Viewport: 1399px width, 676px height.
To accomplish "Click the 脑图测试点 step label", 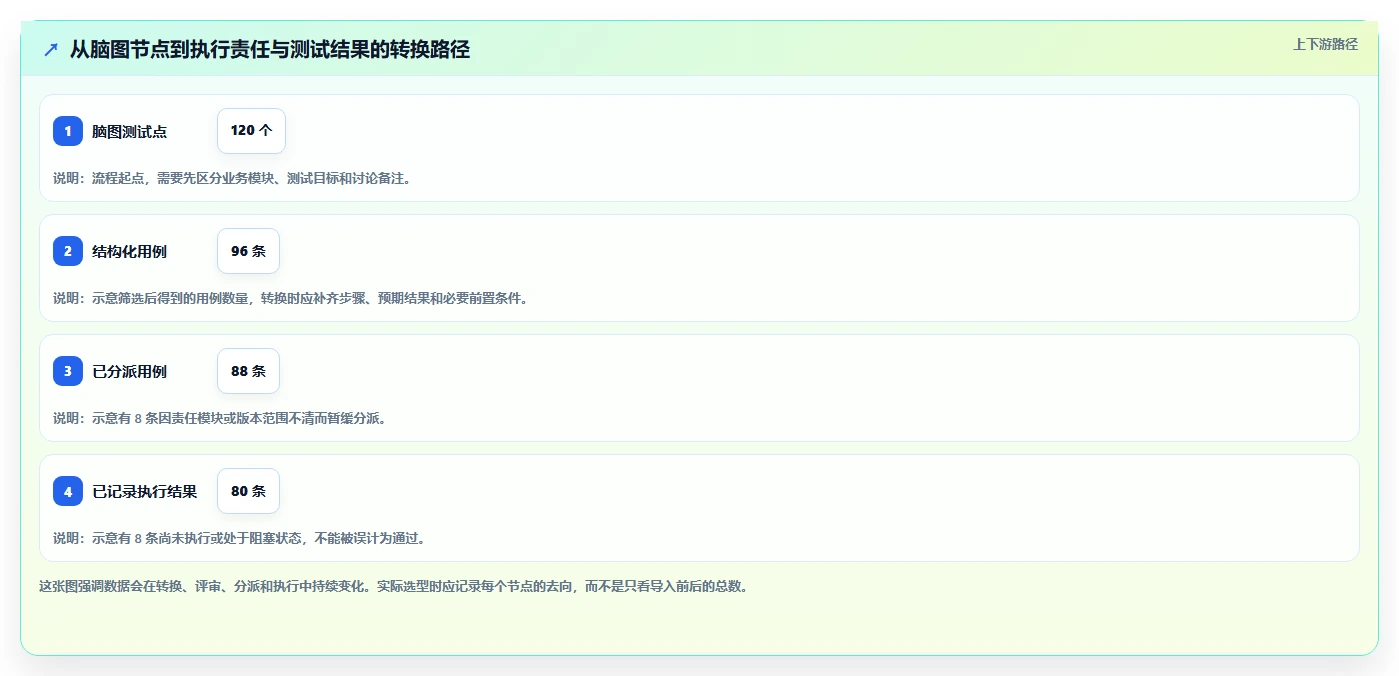I will pyautogui.click(x=130, y=131).
